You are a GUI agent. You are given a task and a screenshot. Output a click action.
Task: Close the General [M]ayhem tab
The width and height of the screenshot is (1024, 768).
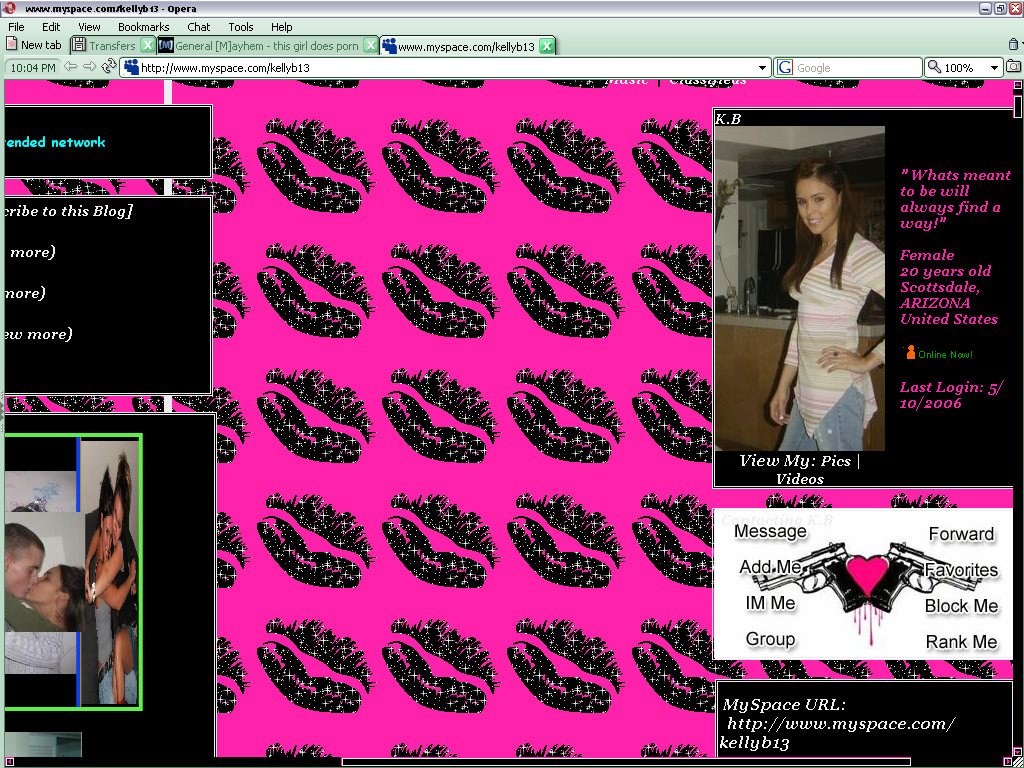tap(370, 46)
